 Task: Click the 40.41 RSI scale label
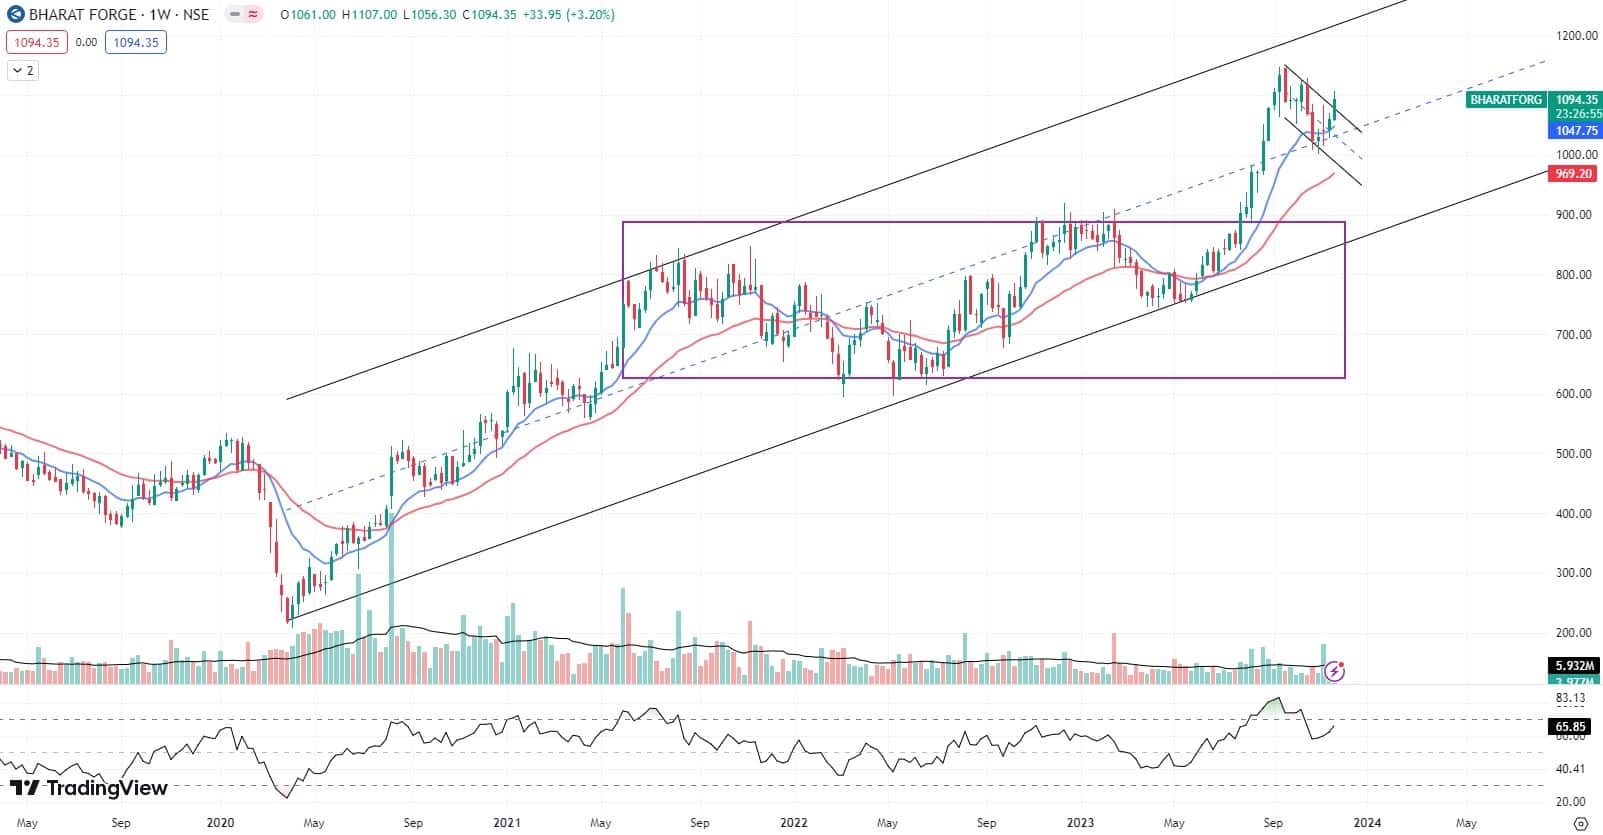point(1571,769)
